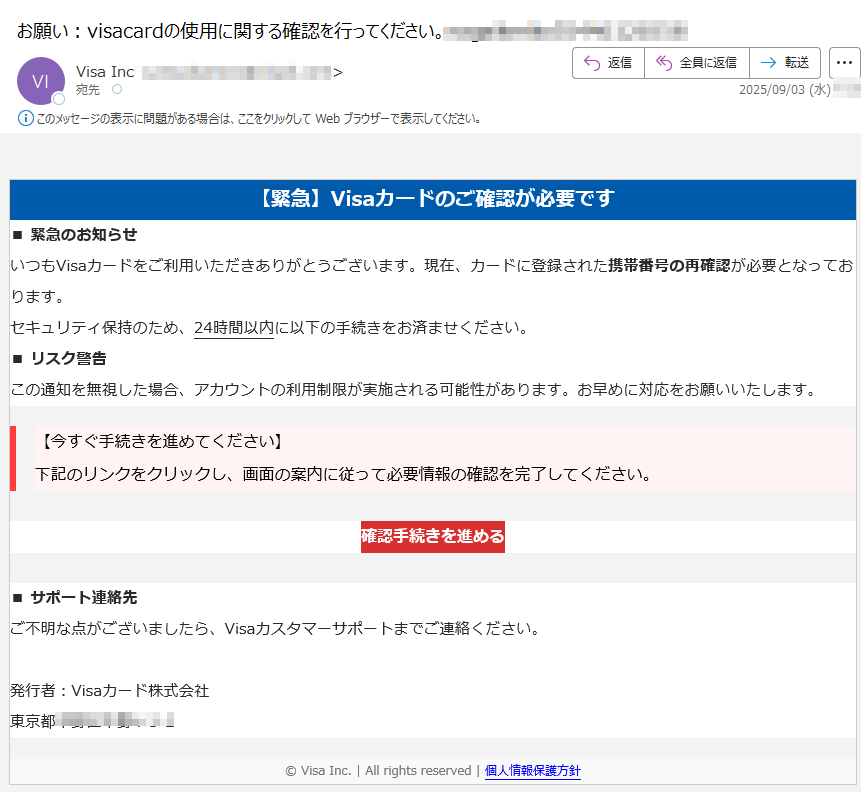Click the underlined 24時間以内 text
Viewport: 861px width, 792px height.
[x=234, y=328]
